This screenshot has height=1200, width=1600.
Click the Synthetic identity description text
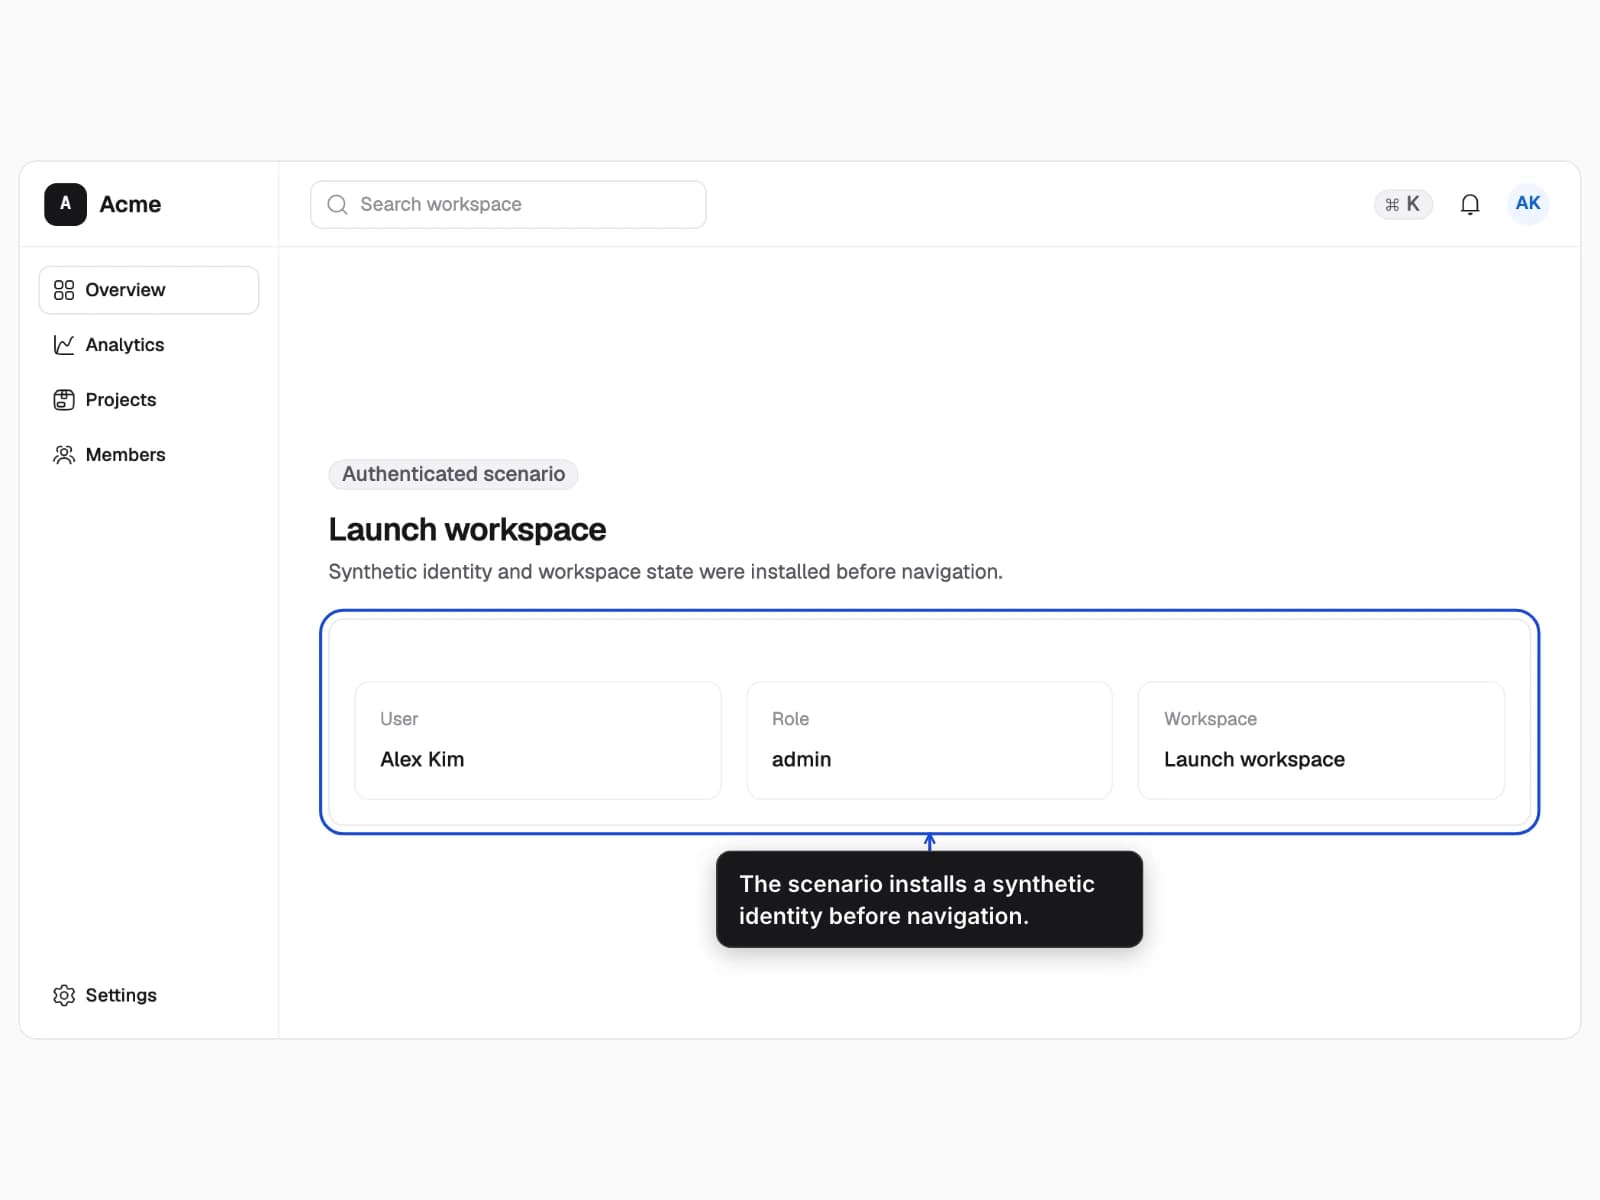point(665,572)
